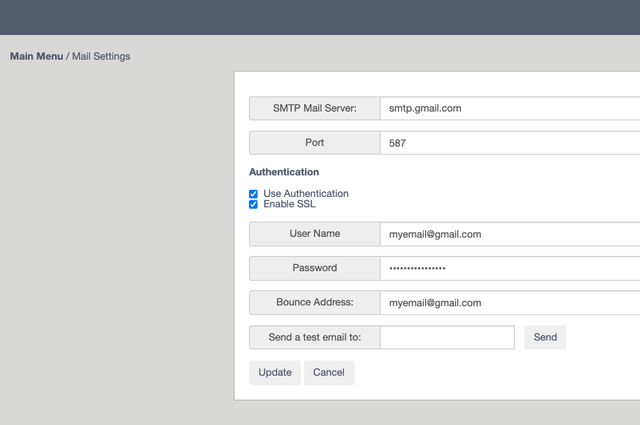
Task: Save settings with the Update button
Action: click(x=275, y=373)
